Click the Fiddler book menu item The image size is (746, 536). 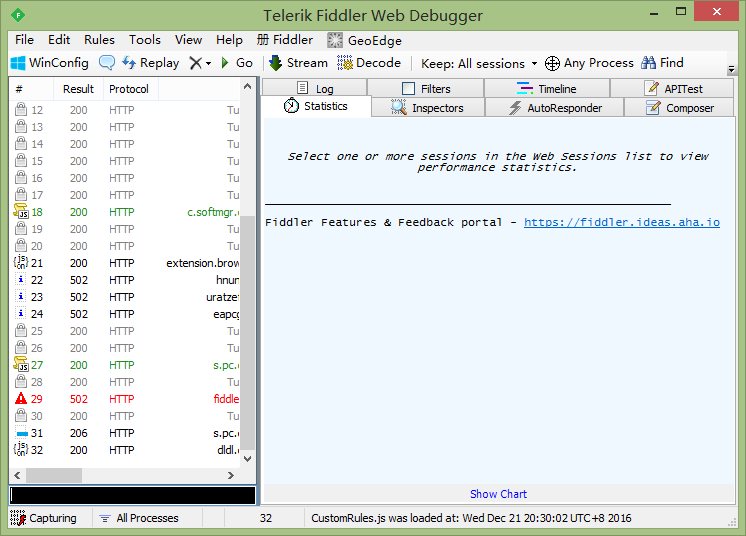click(x=285, y=40)
